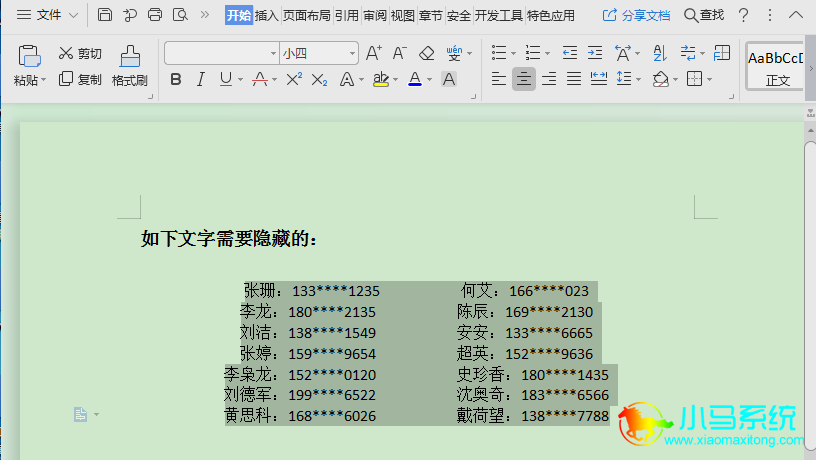
Task: Switch to the 插入 Insert tab
Action: click(266, 16)
